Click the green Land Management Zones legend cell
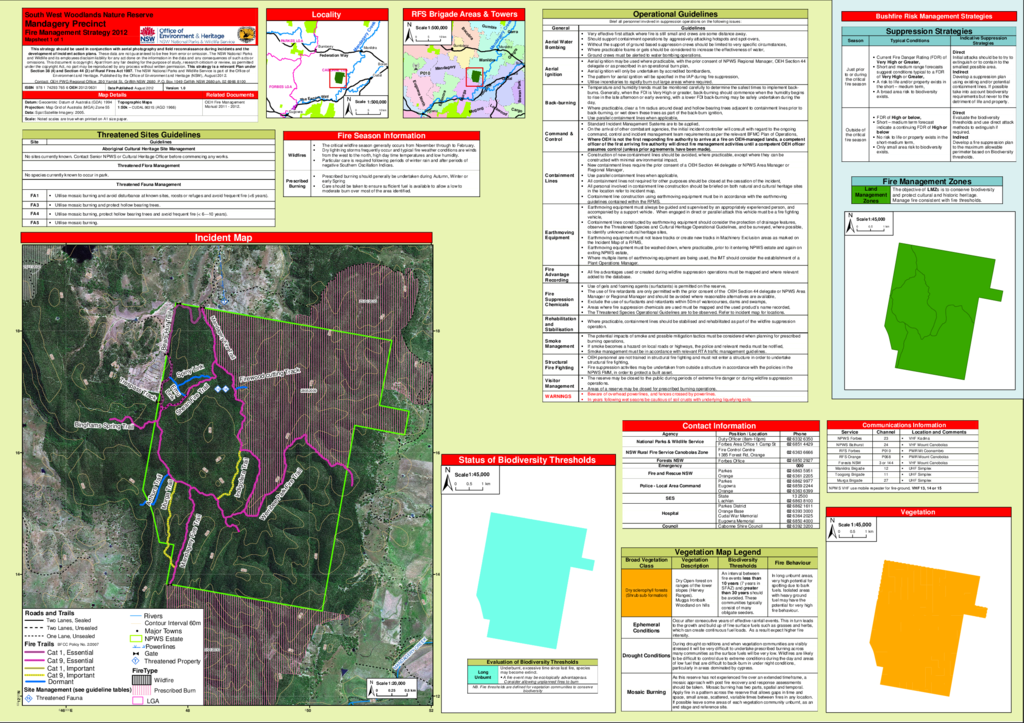Image resolution: width=1024 pixels, height=723 pixels. coord(871,195)
